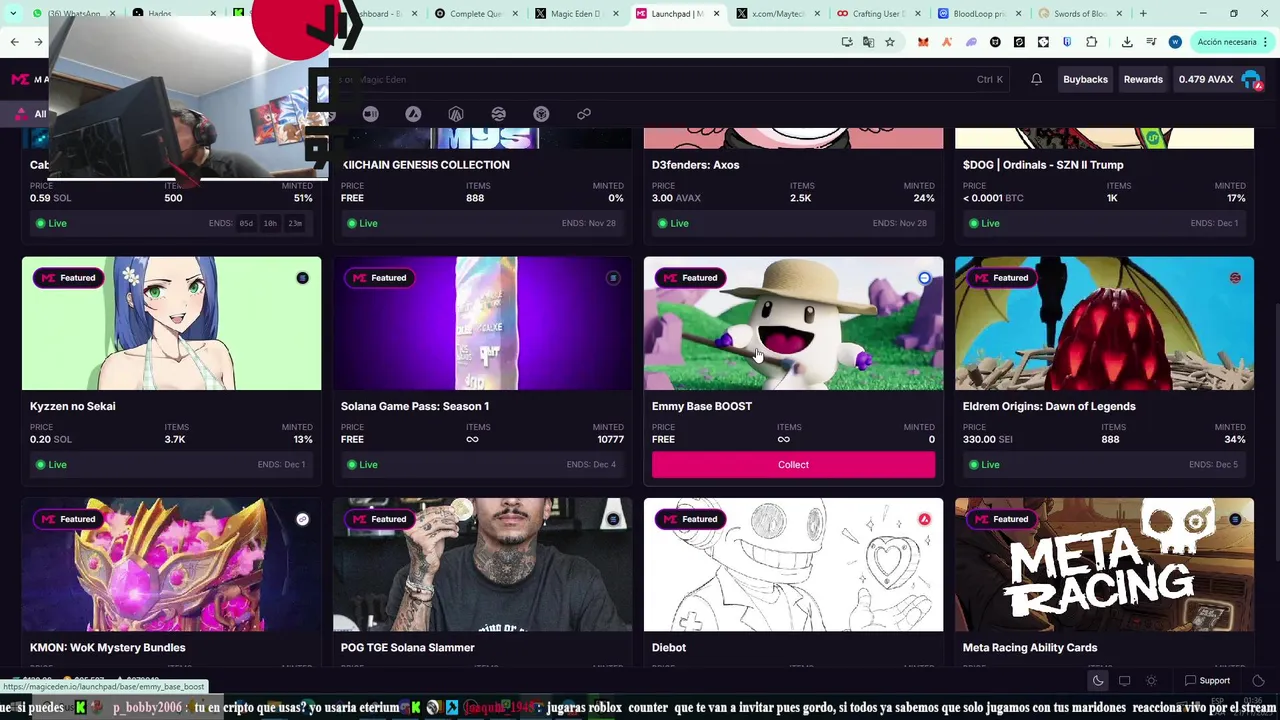Go back with the browser back arrow
This screenshot has height=720, width=1280.
coord(14,42)
